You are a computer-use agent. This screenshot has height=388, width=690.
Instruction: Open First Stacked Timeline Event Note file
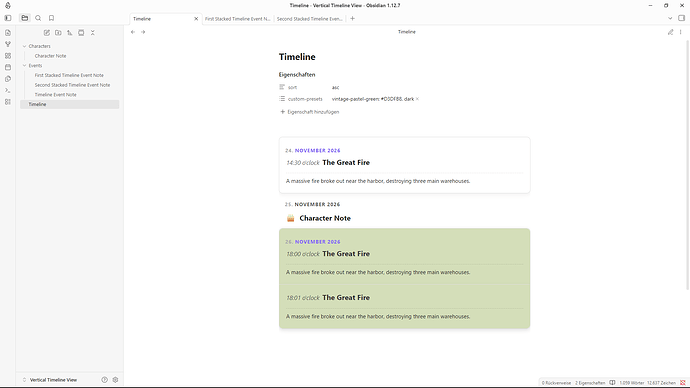pyautogui.click(x=69, y=75)
